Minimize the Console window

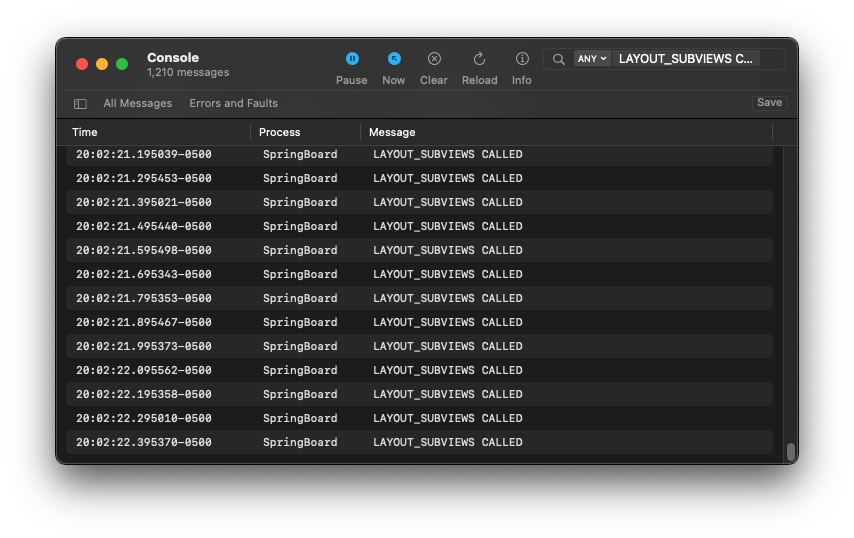[102, 64]
